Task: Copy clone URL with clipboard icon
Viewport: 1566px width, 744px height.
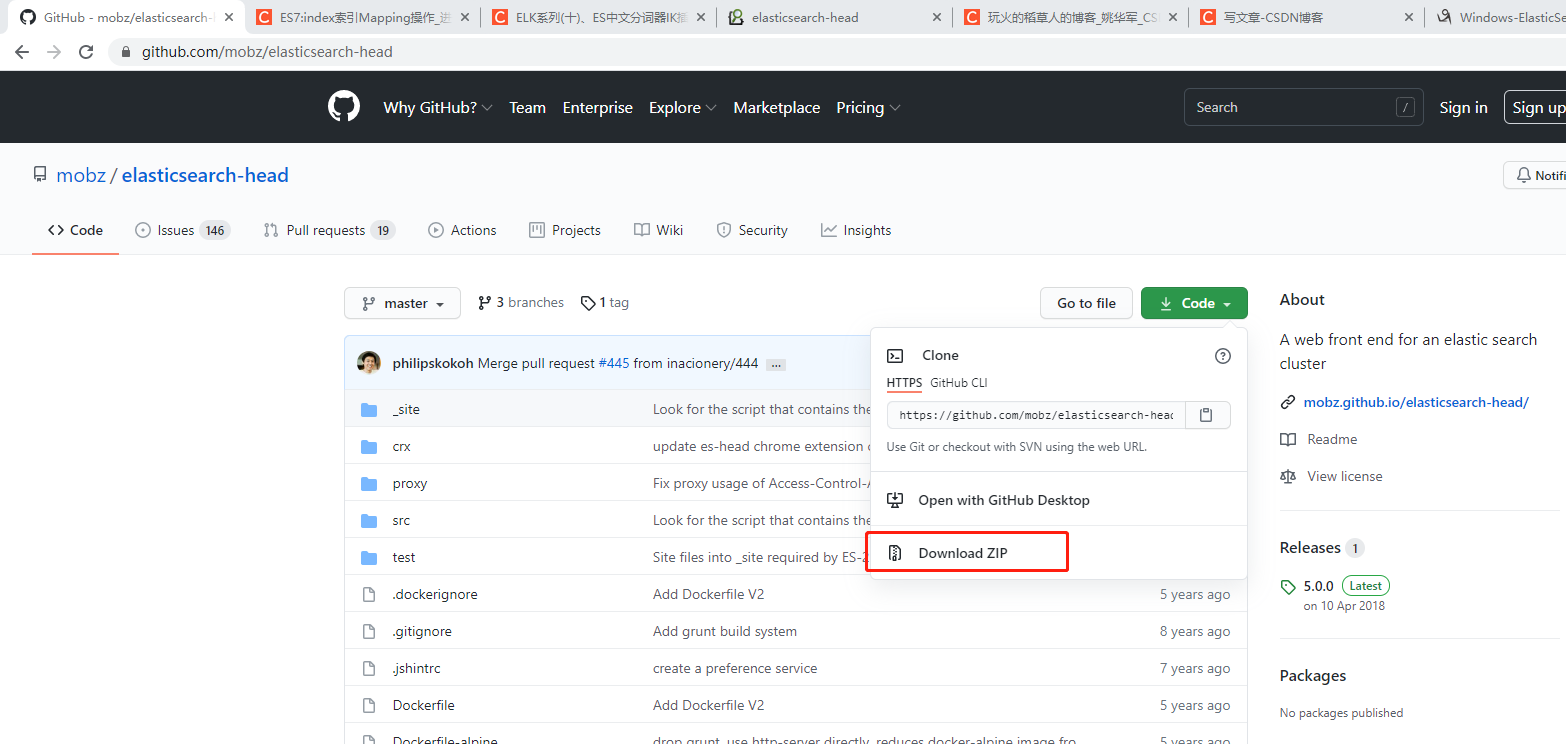Action: coord(1207,415)
